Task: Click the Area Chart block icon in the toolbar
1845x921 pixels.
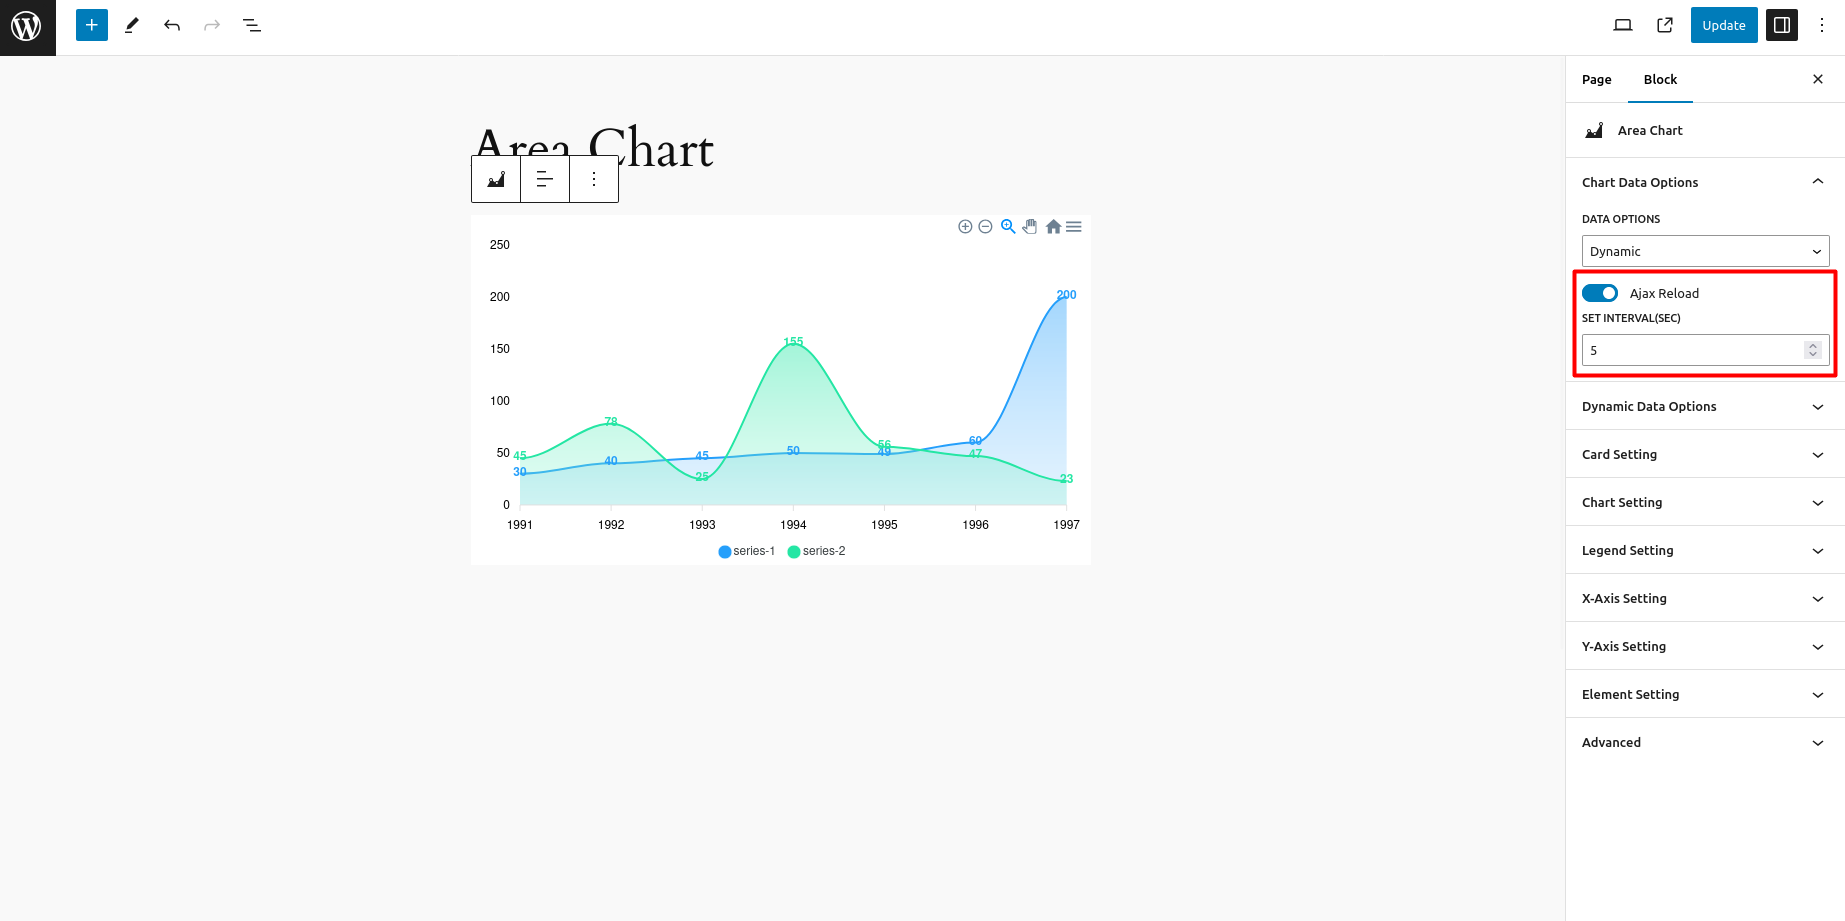Action: [495, 178]
